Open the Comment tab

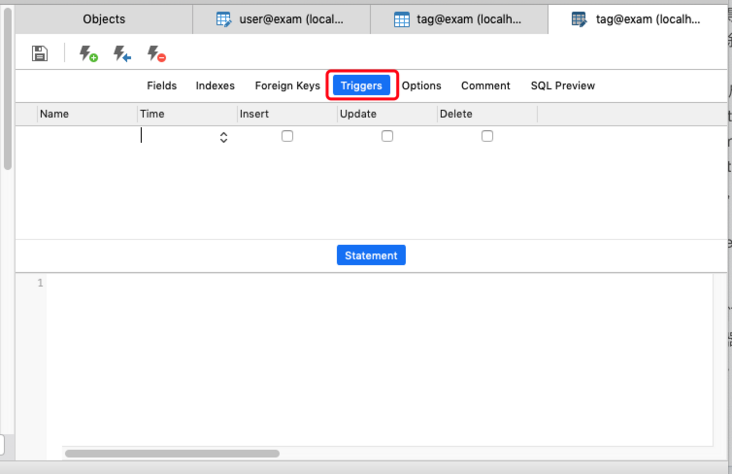(x=486, y=85)
